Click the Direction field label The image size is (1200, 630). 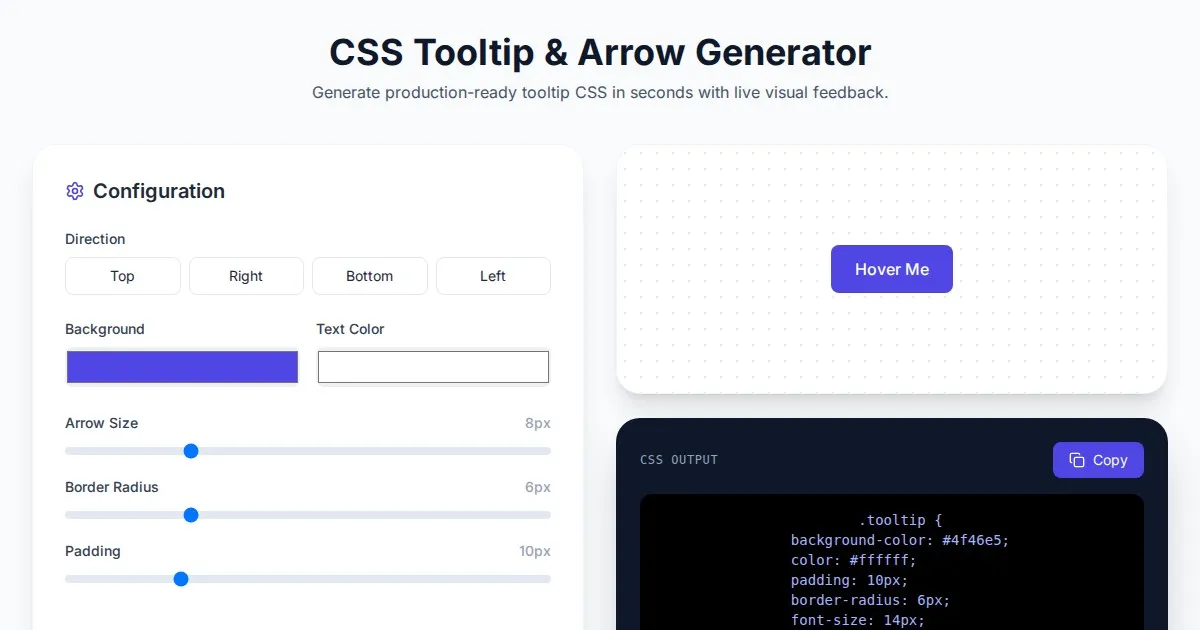(x=95, y=239)
